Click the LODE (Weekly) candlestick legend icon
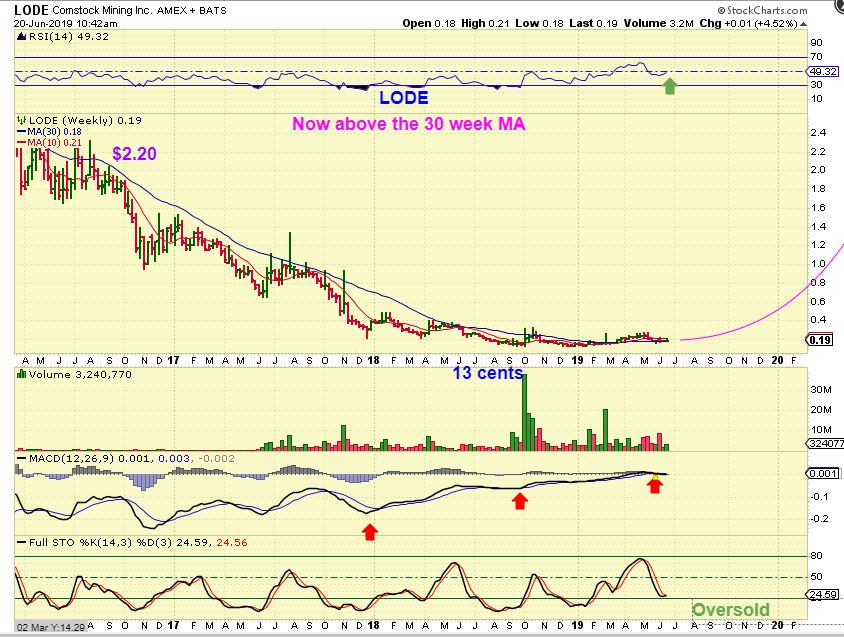The width and height of the screenshot is (844, 637). [x=22, y=120]
